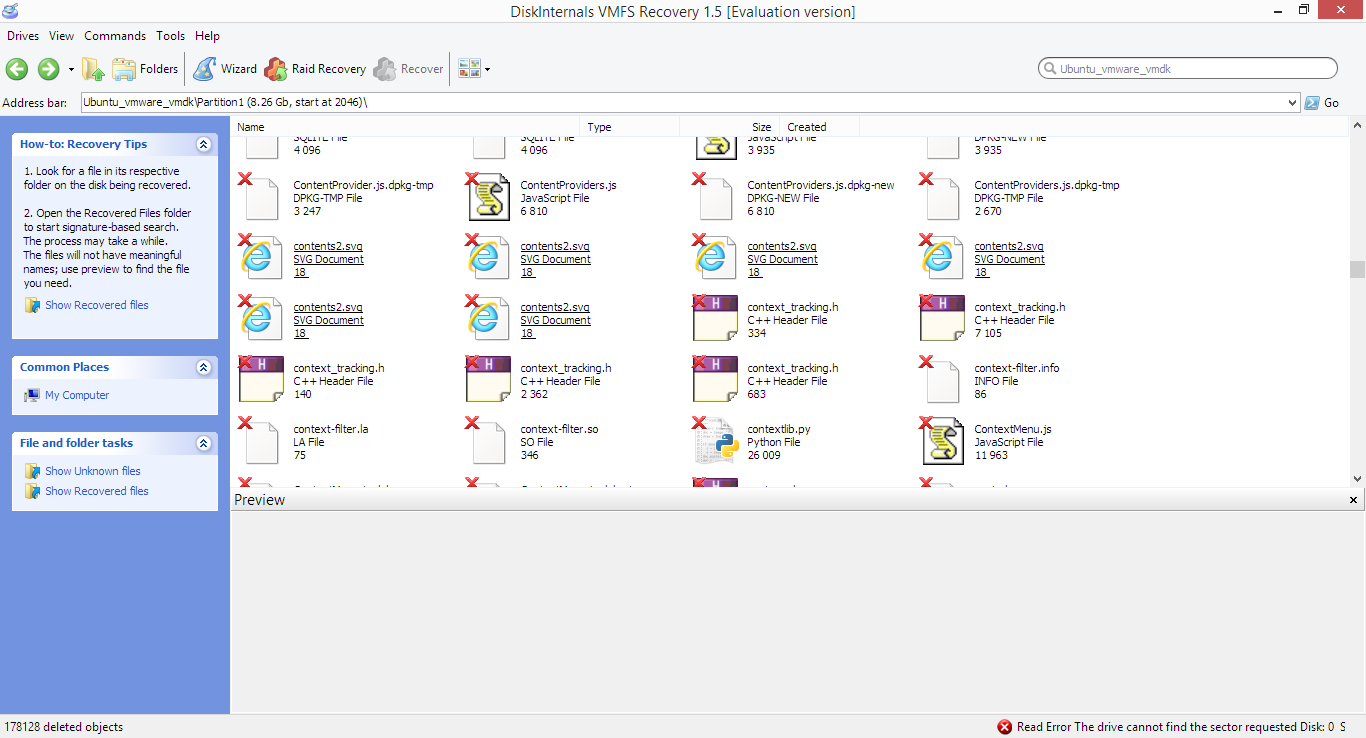Select ContentProviders.js JavaScript file icon

[490, 198]
